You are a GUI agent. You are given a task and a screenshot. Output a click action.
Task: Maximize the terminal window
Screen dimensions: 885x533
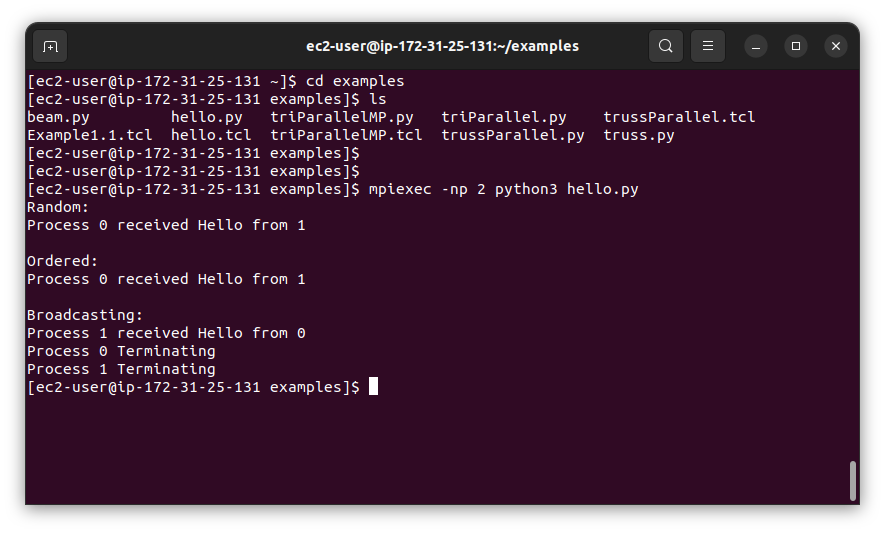coord(796,46)
